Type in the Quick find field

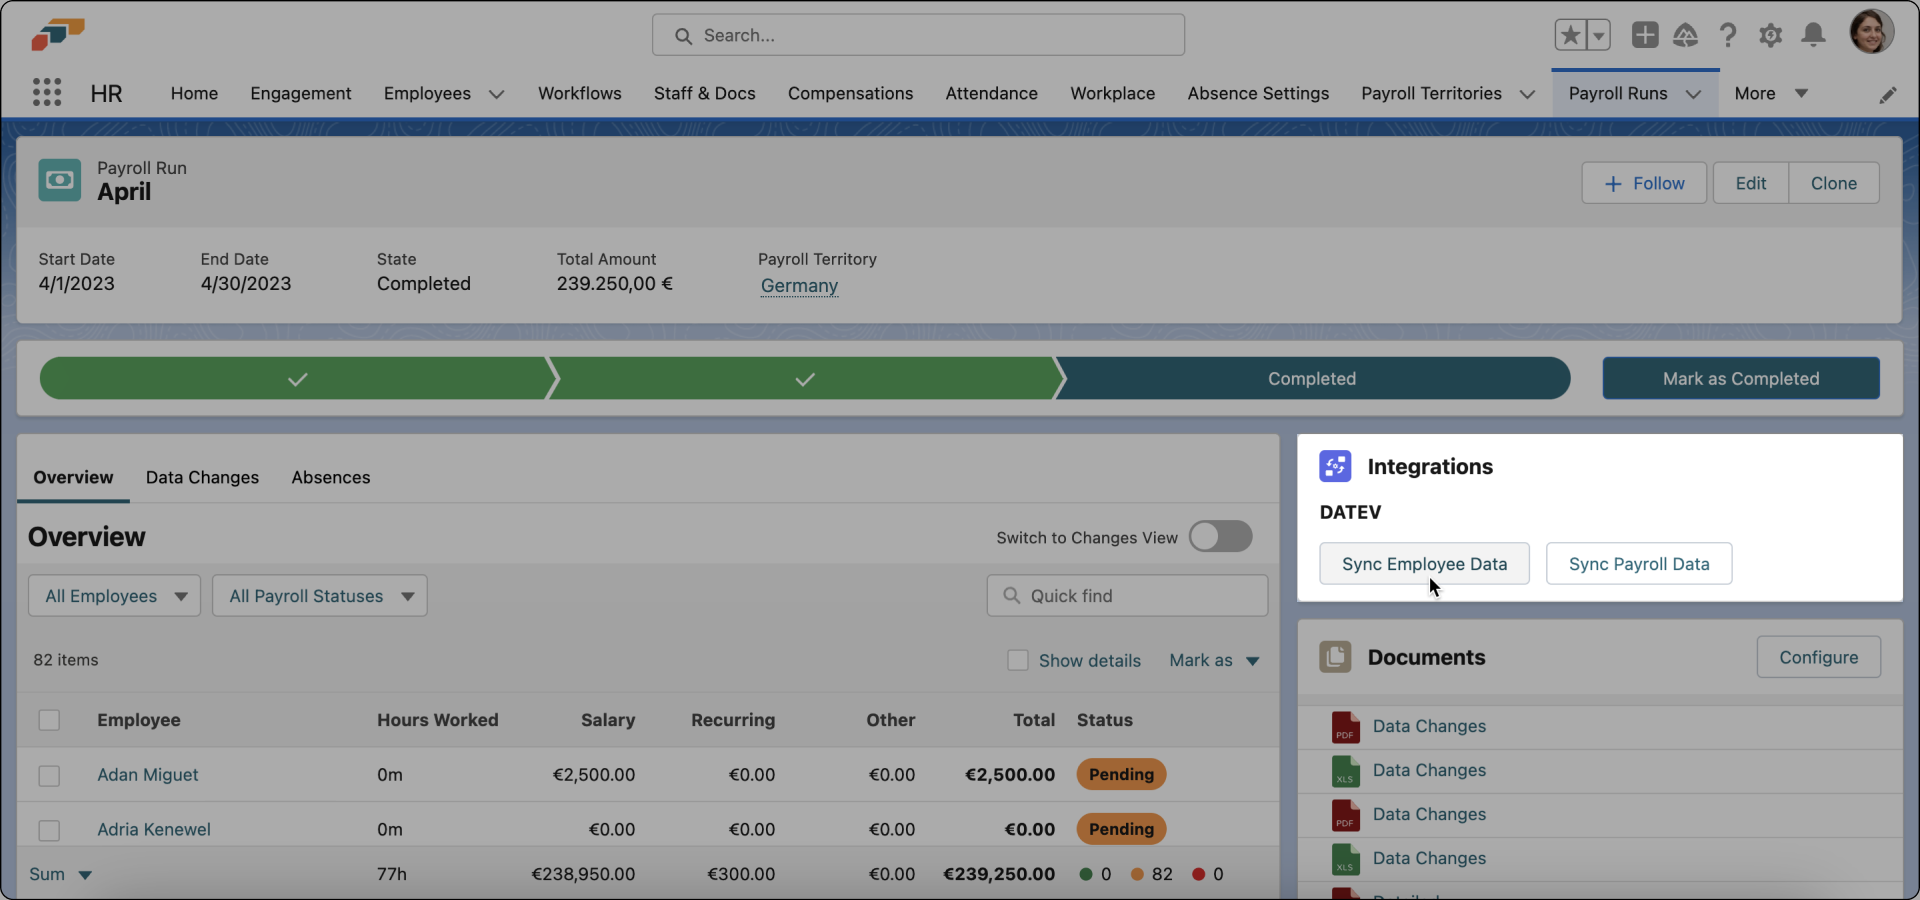1128,595
